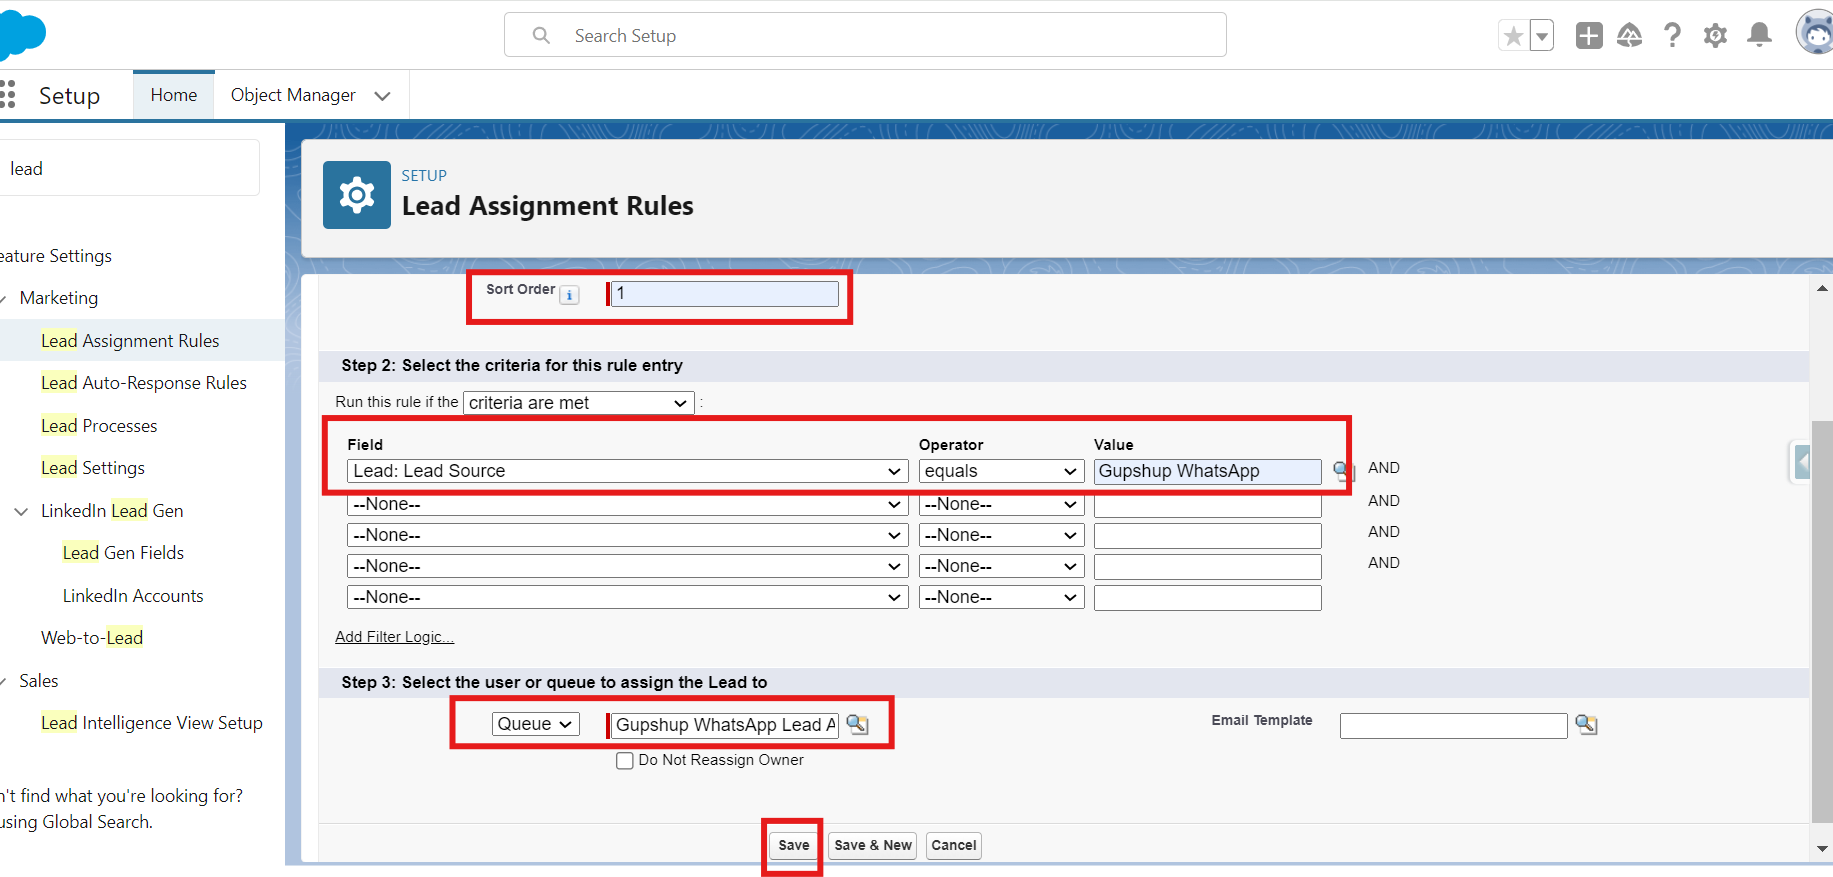The height and width of the screenshot is (877, 1833).
Task: Click the Value field containing Gupshup WhatsApp
Action: tap(1208, 471)
